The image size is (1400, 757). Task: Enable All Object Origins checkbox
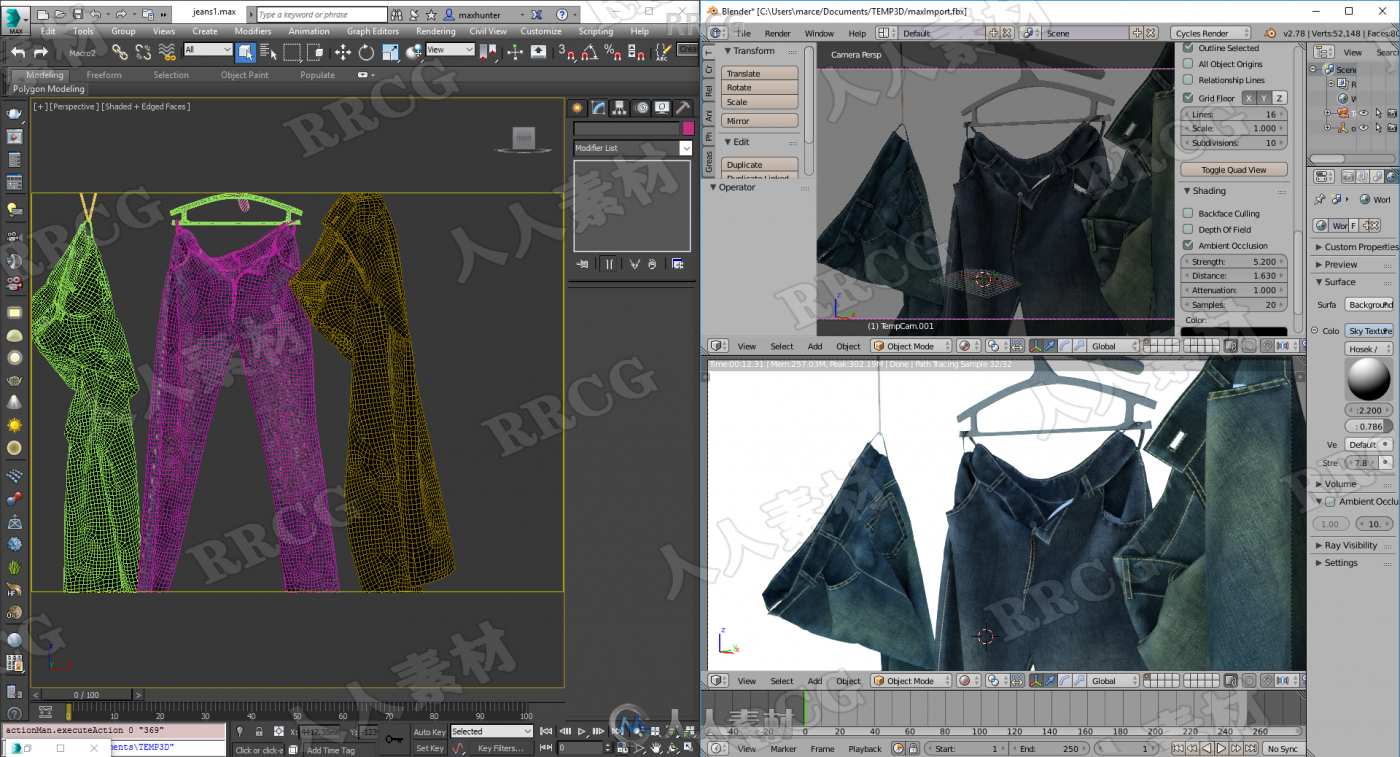1188,64
